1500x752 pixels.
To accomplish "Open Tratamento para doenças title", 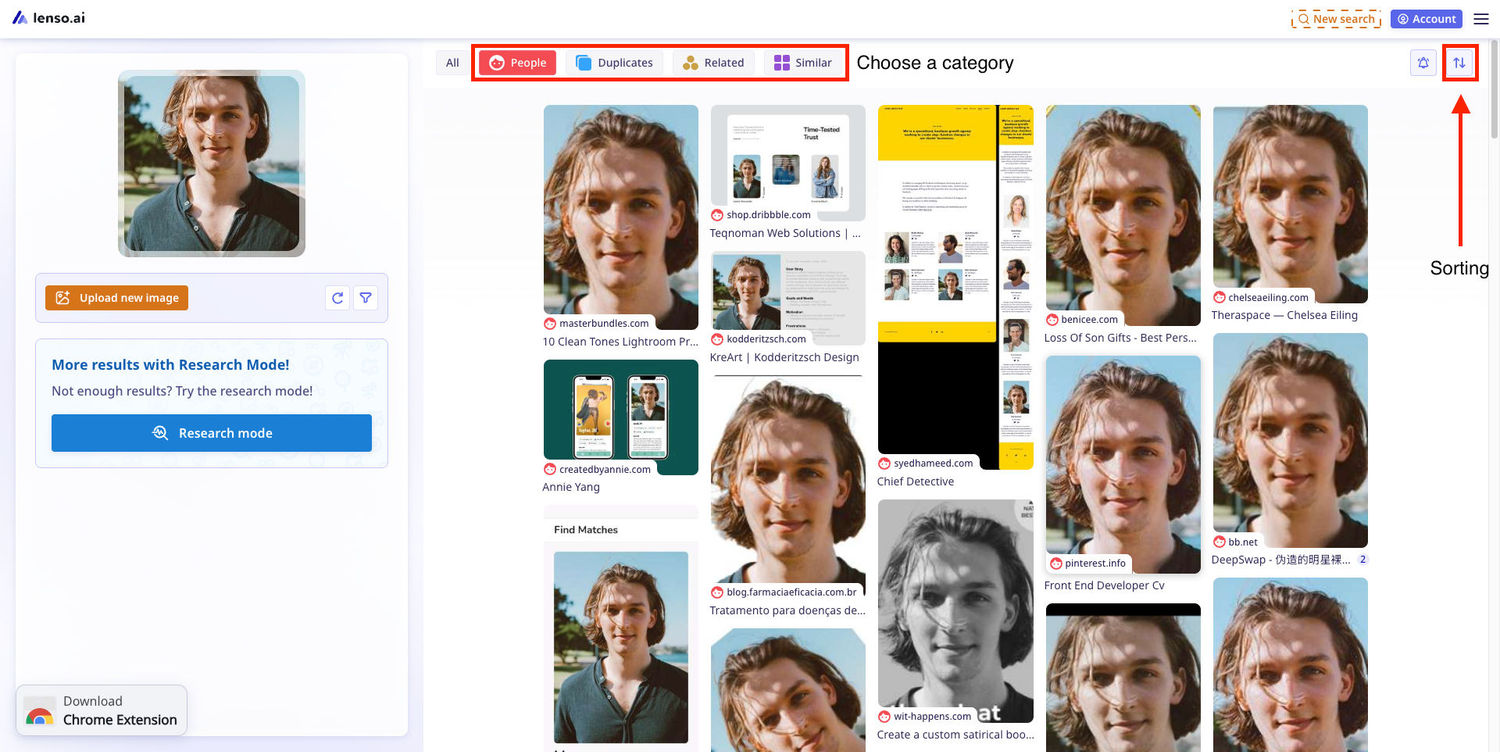I will click(787, 611).
